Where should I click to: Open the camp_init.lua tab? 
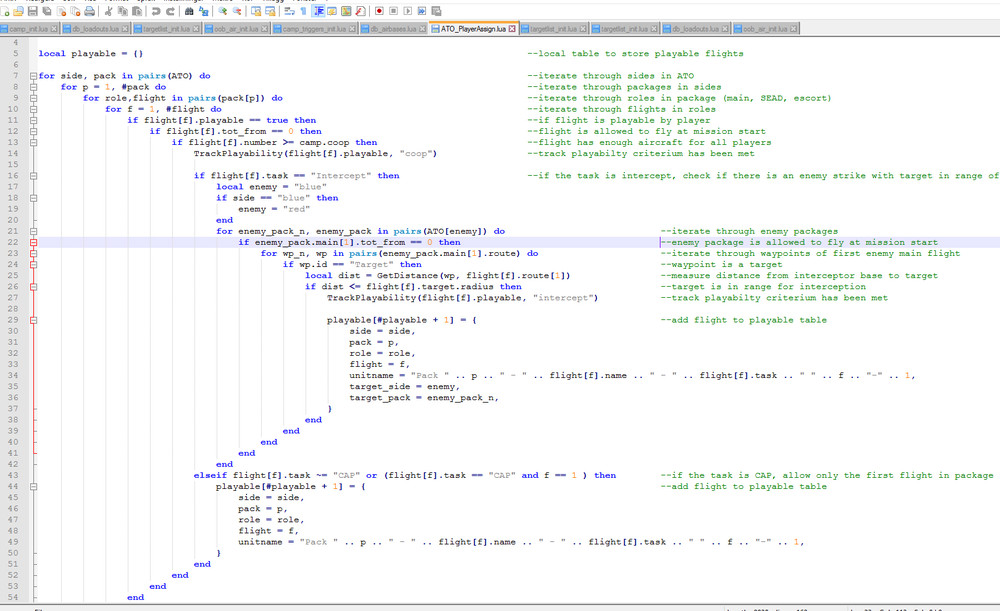click(x=28, y=29)
